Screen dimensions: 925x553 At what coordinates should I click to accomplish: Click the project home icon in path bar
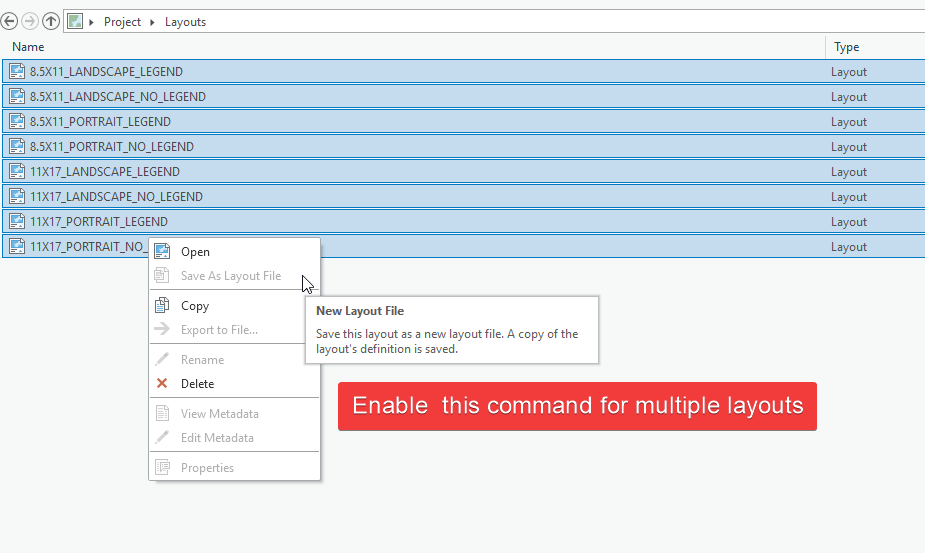[75, 22]
